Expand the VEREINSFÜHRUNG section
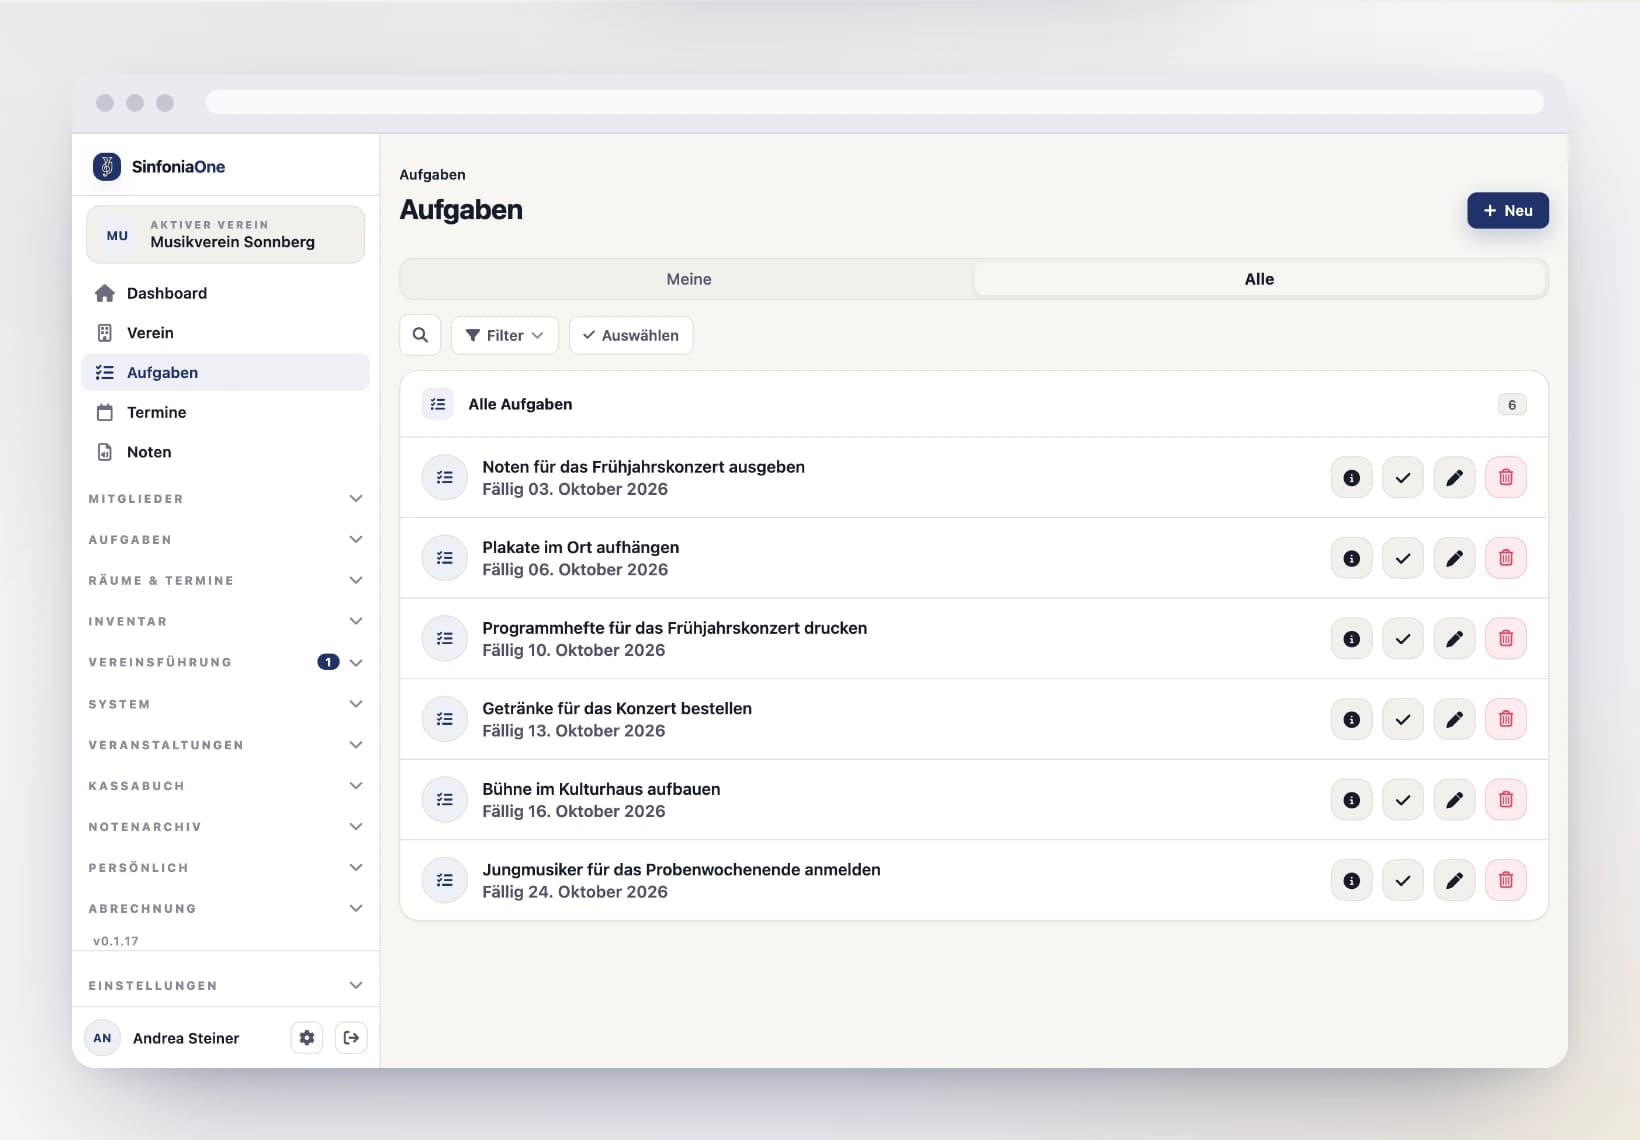 click(226, 662)
